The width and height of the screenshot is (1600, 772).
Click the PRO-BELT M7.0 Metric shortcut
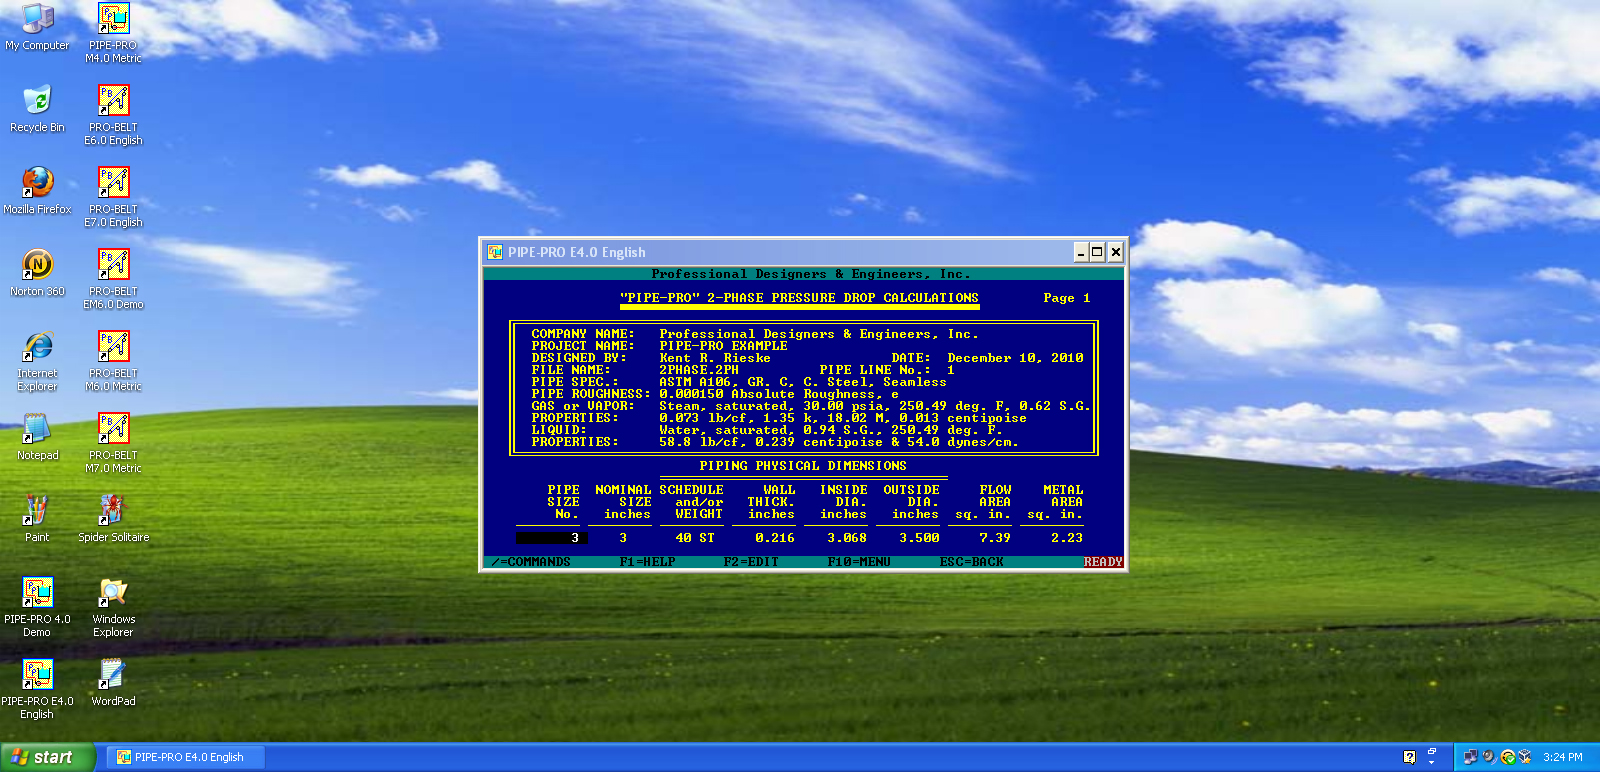click(113, 442)
